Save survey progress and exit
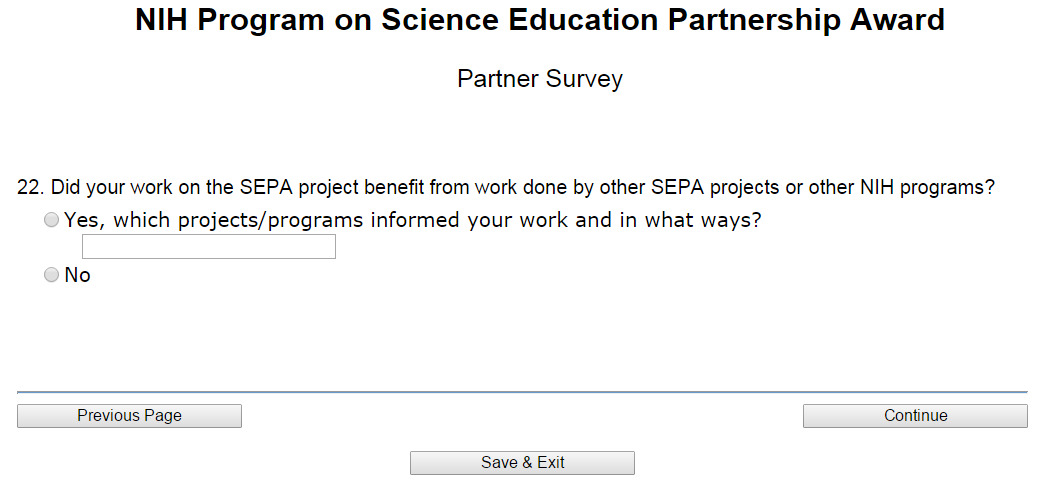The height and width of the screenshot is (500, 1050). pyautogui.click(x=522, y=463)
